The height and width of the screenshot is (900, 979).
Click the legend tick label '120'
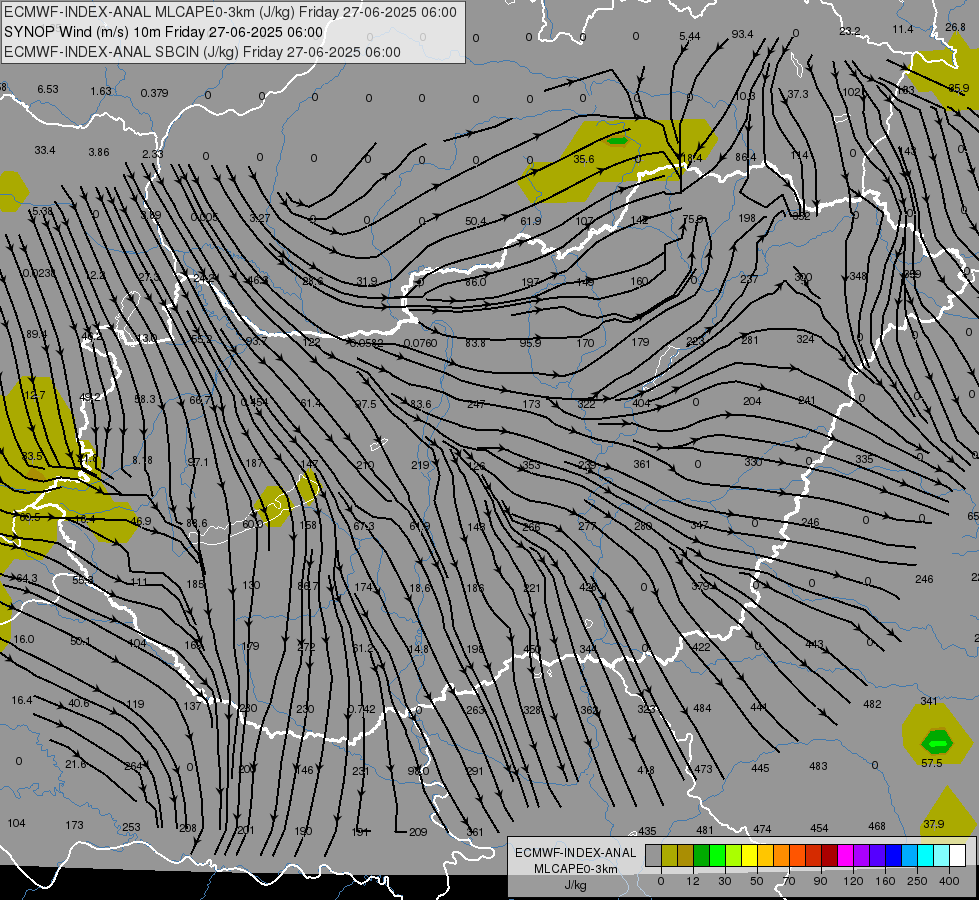point(852,881)
